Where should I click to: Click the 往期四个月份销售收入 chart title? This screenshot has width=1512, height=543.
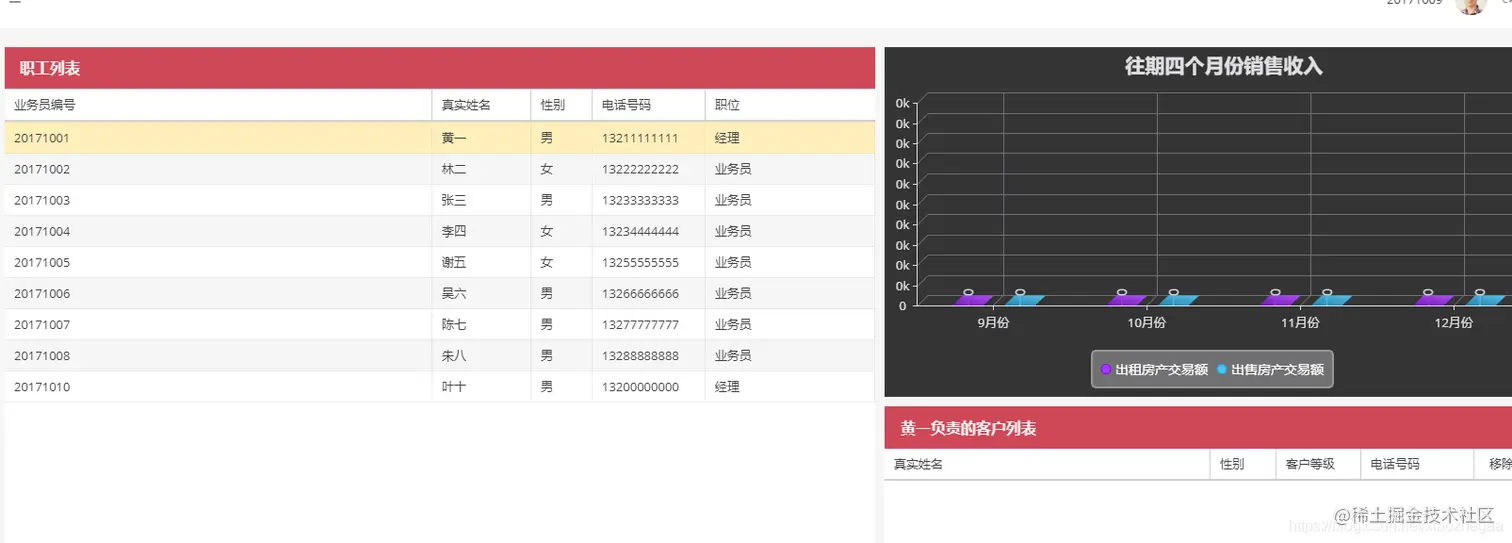tap(1223, 67)
